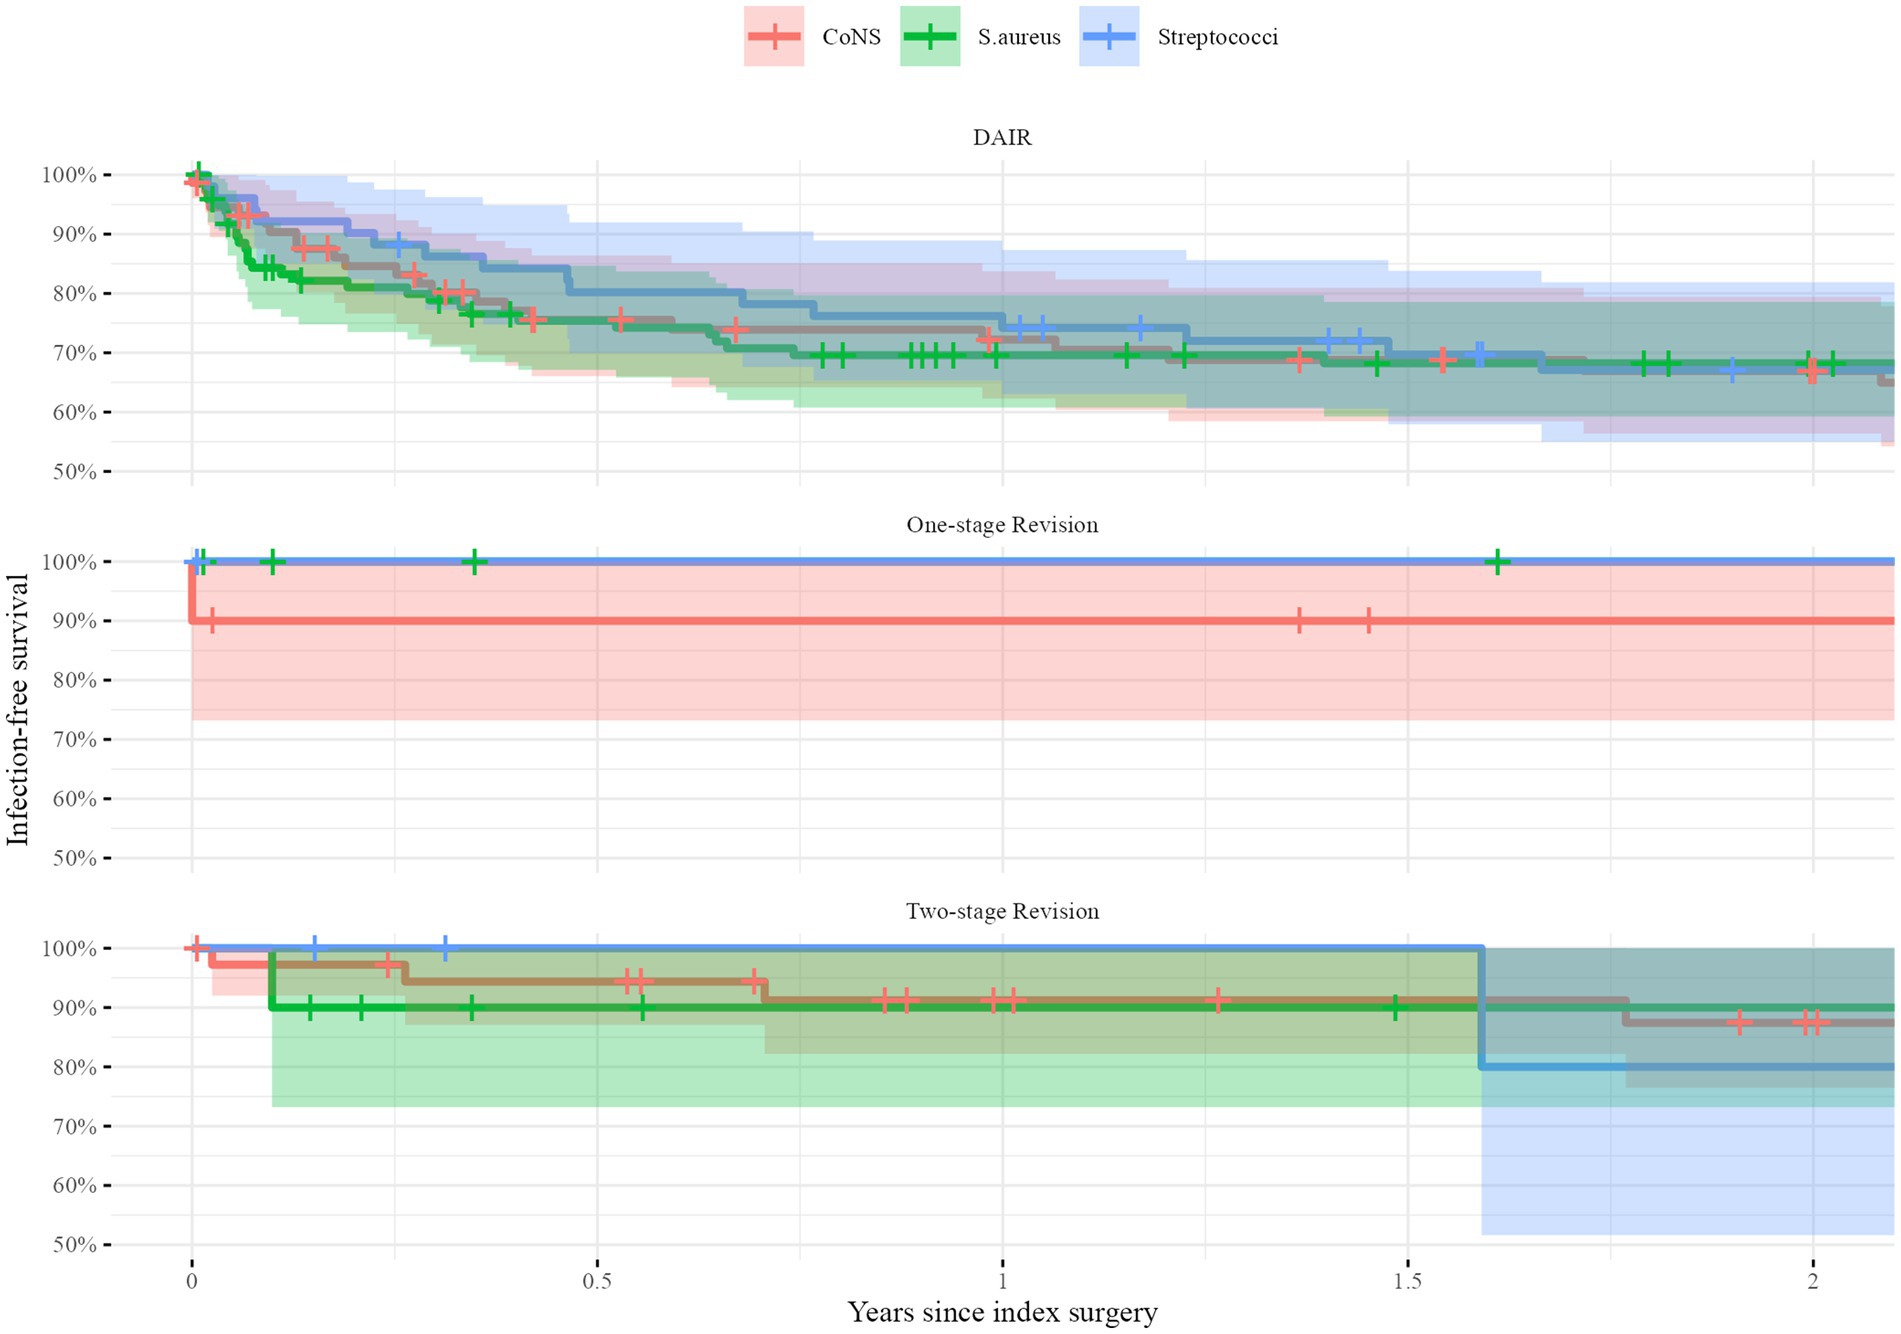
Task: Click the red CoNS 90% line in One-stage panel
Action: click(x=1043, y=621)
